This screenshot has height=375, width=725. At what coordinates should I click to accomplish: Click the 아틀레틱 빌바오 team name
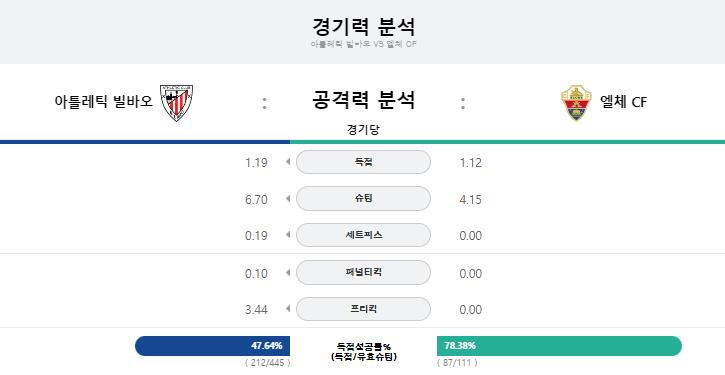click(104, 101)
